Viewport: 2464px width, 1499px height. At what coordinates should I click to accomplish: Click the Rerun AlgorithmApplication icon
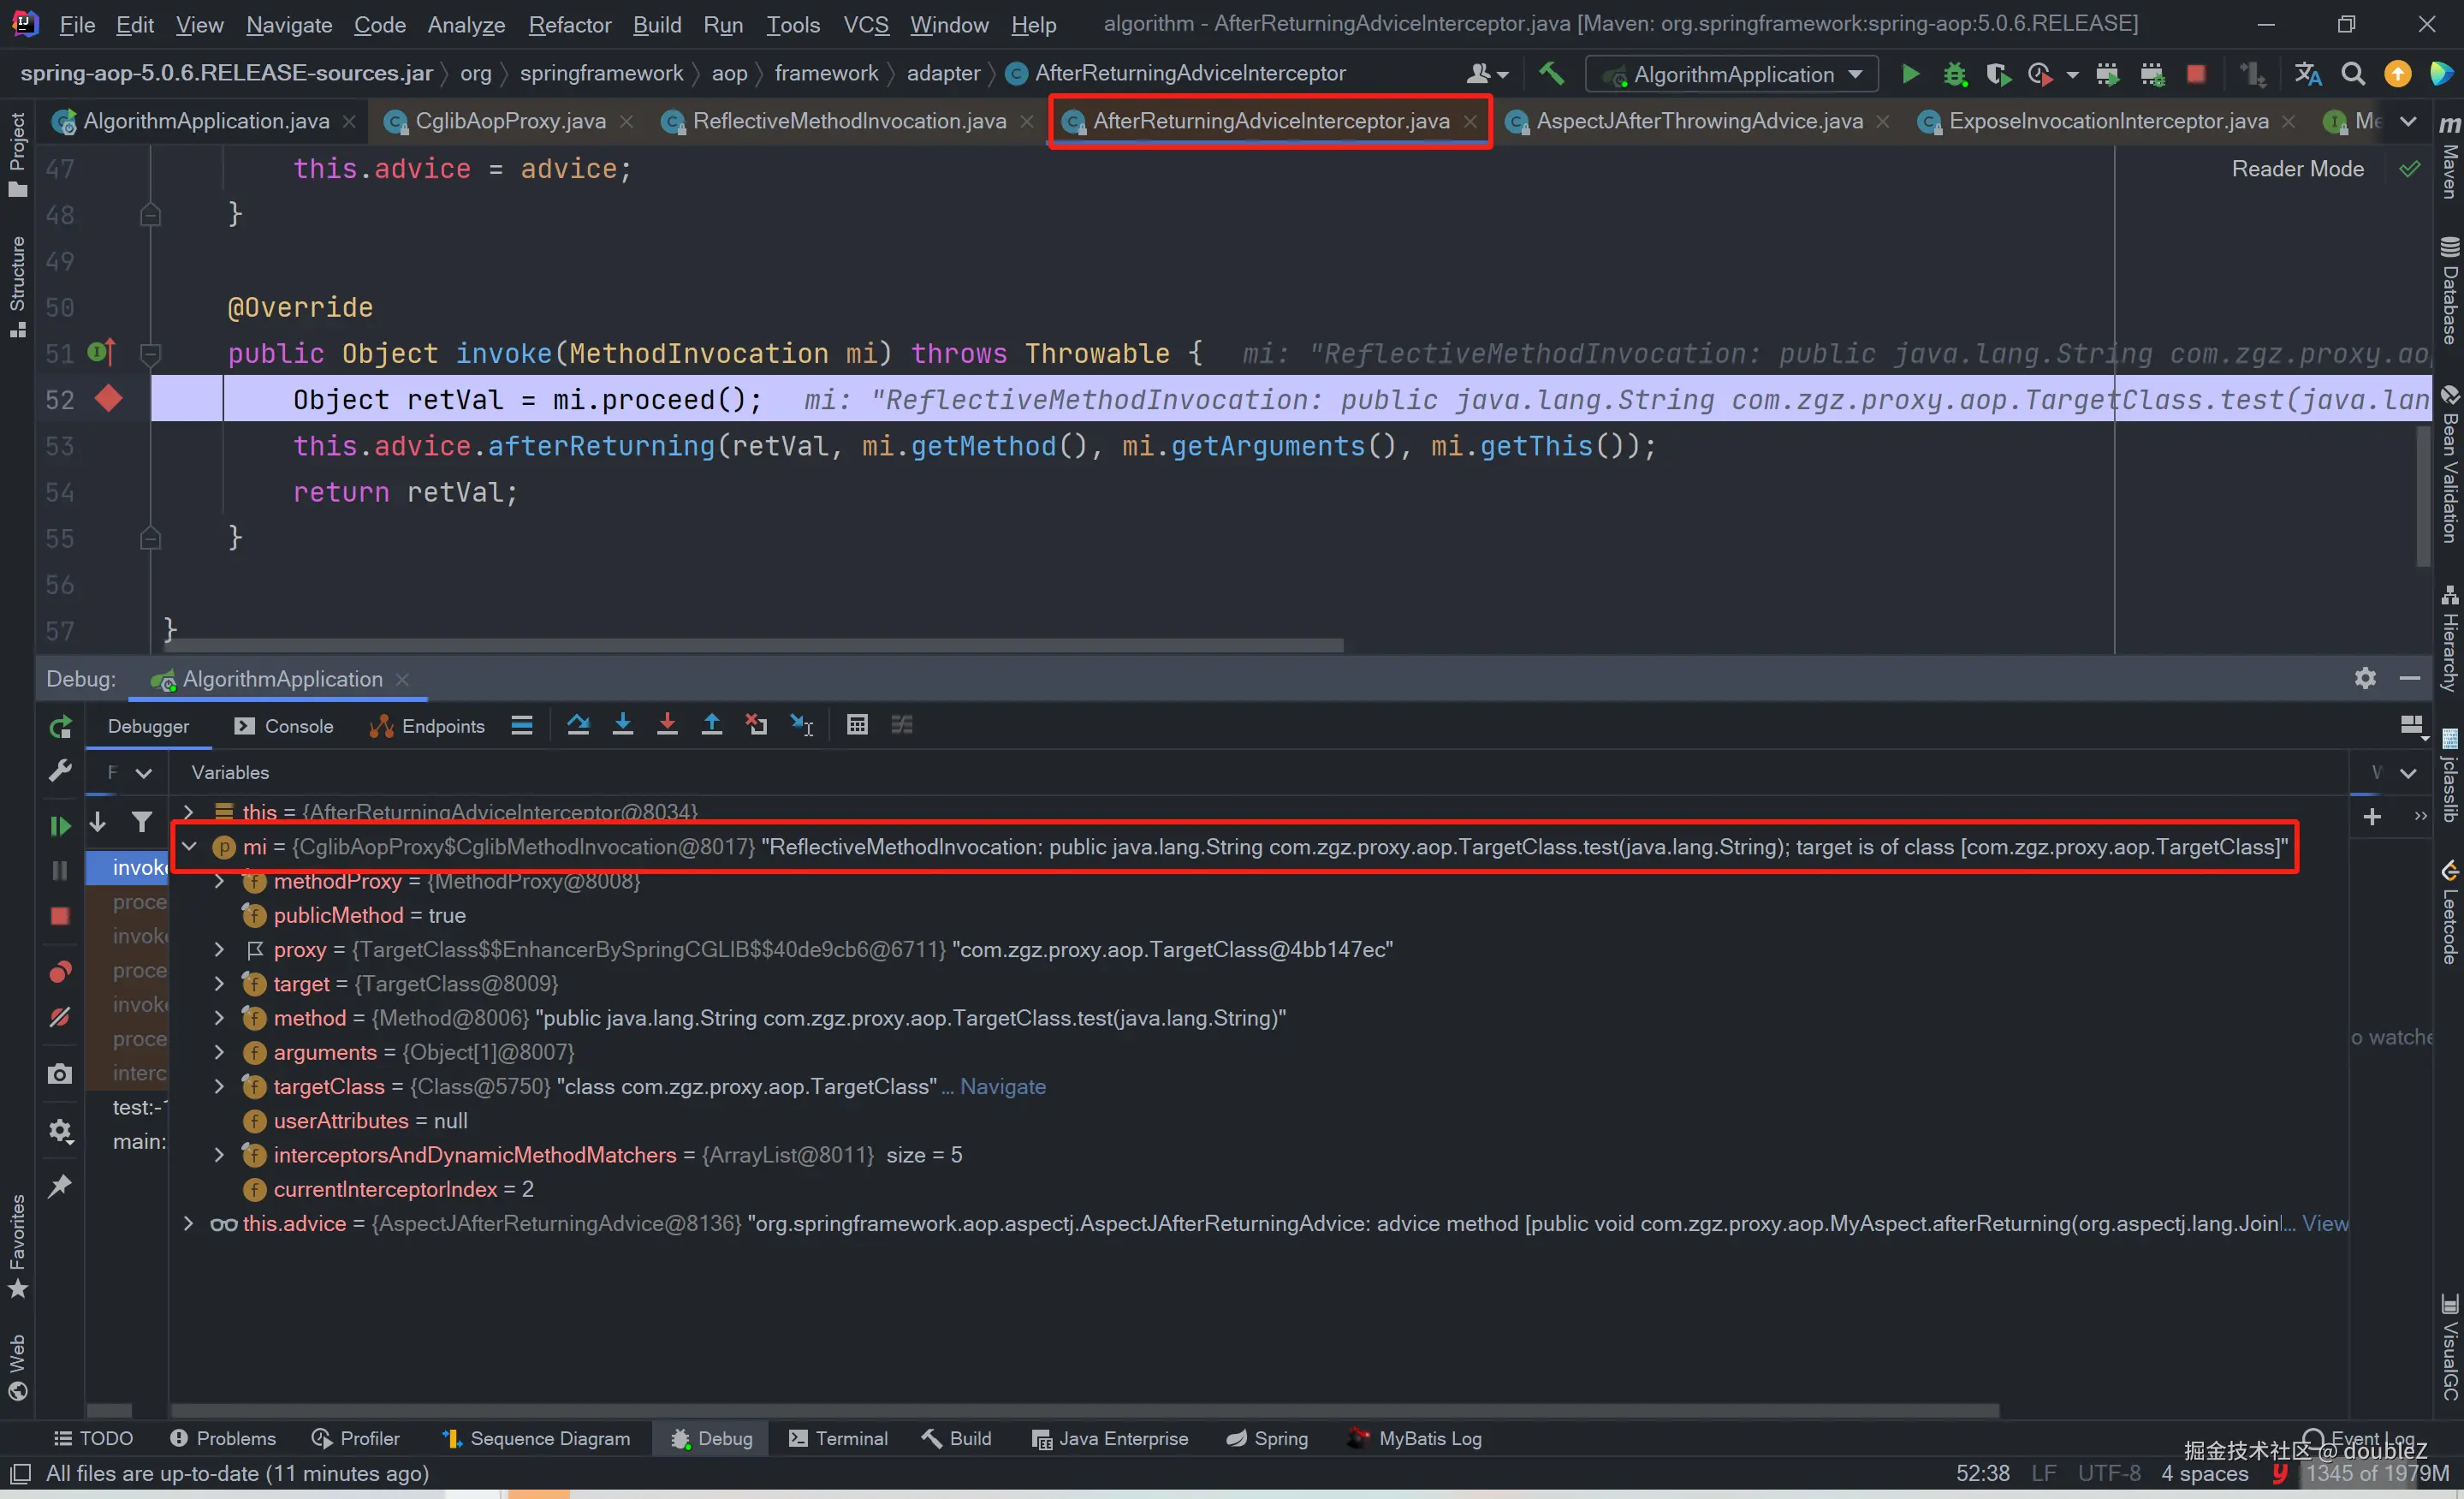point(60,727)
